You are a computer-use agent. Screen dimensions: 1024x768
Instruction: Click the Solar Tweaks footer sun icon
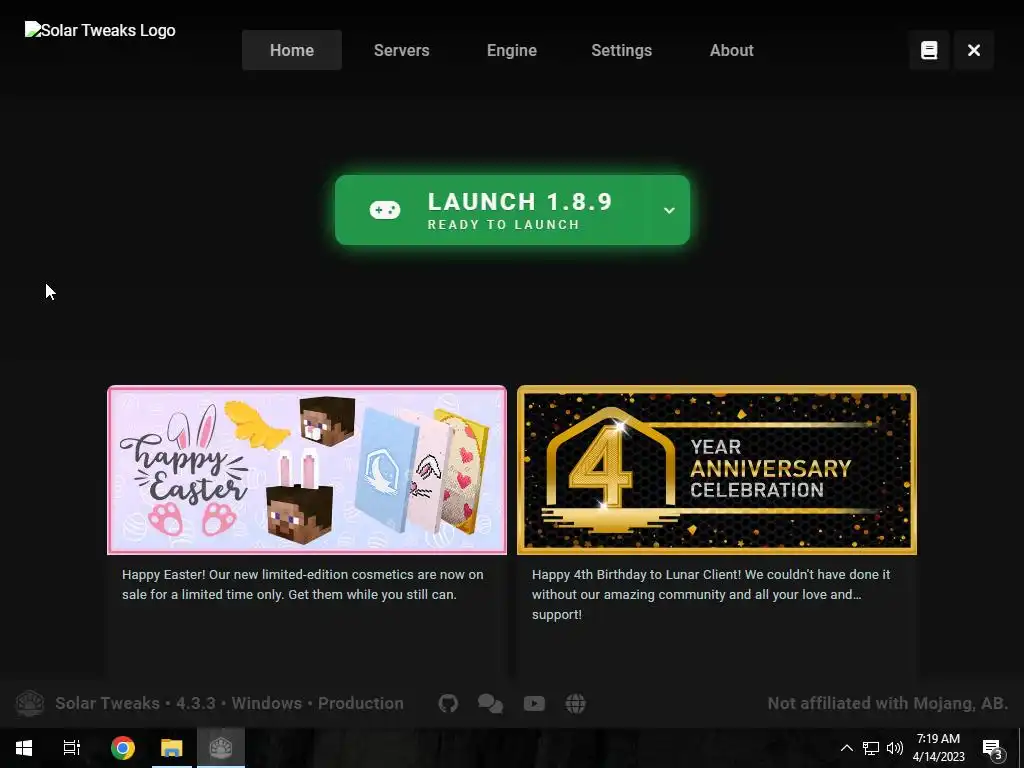coord(29,703)
